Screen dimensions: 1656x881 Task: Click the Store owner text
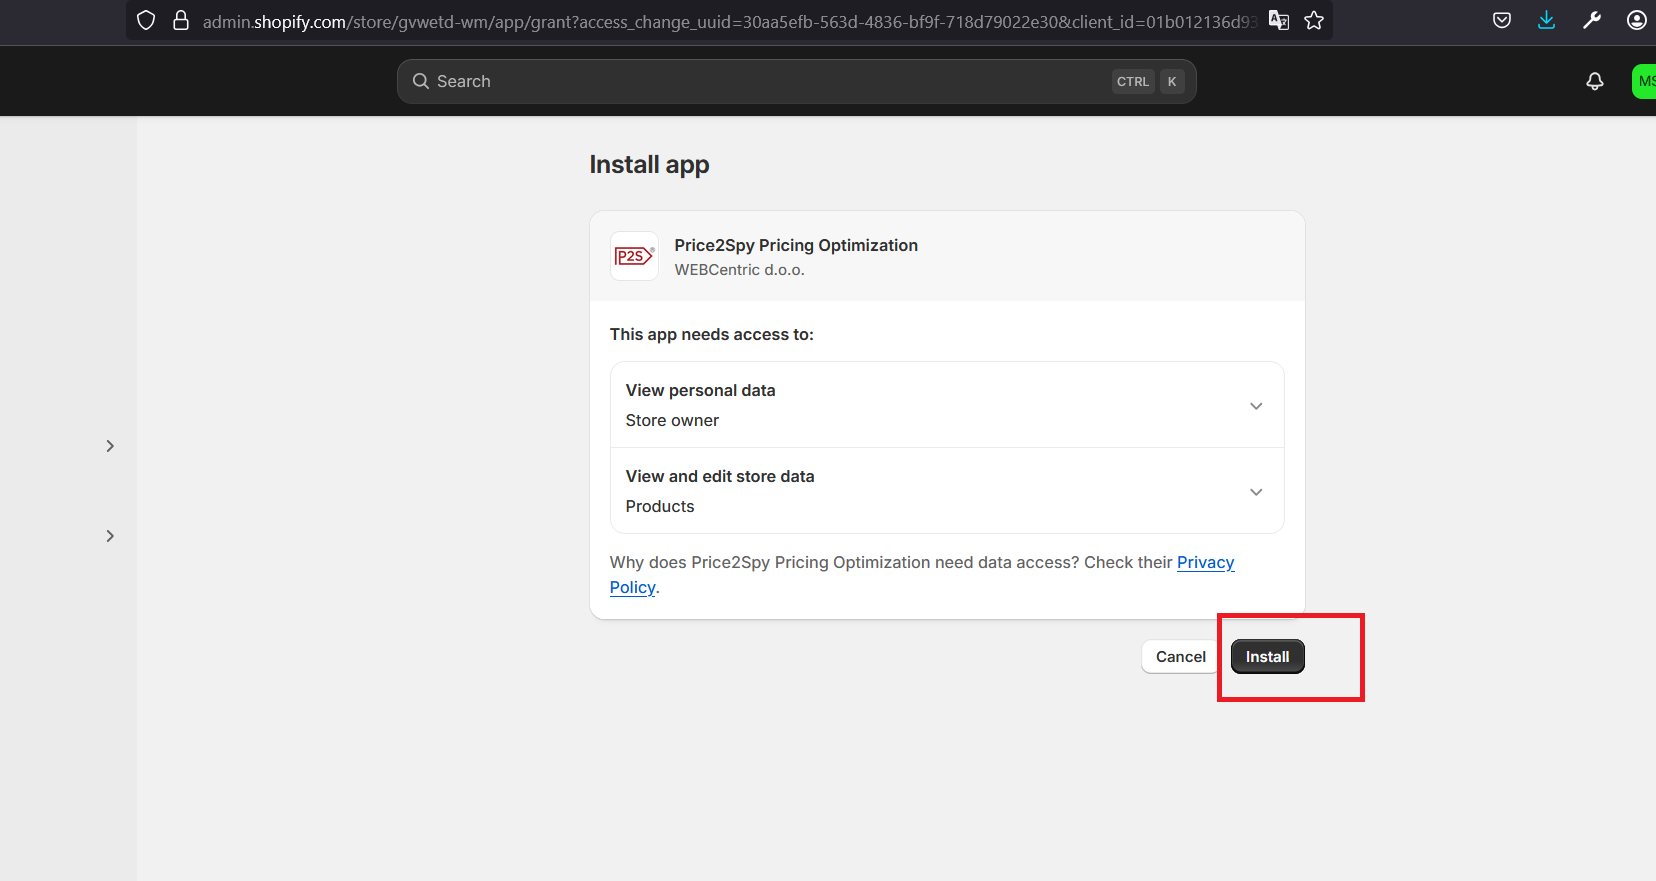pyautogui.click(x=672, y=420)
